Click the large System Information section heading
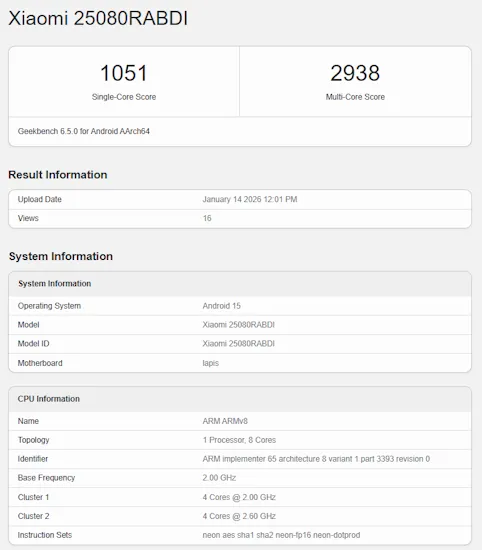Image resolution: width=482 pixels, height=550 pixels. 61,256
